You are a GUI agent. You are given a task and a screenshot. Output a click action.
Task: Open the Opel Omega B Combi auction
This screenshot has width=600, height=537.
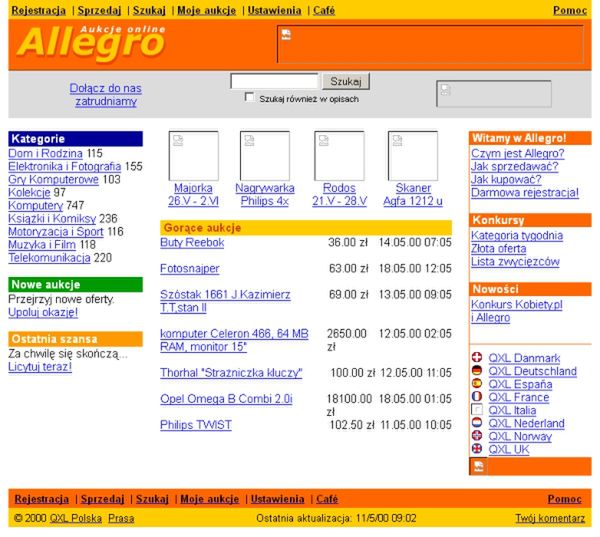[x=226, y=398]
